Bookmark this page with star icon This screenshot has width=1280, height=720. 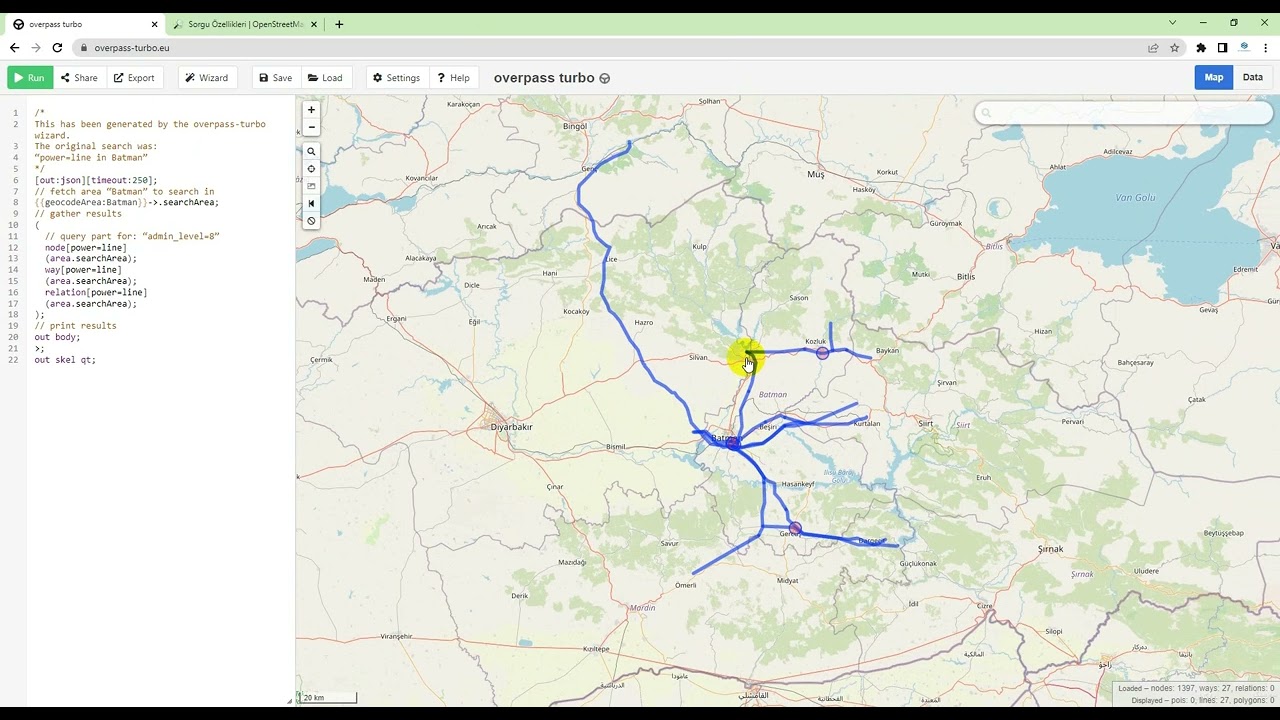tap(1175, 47)
